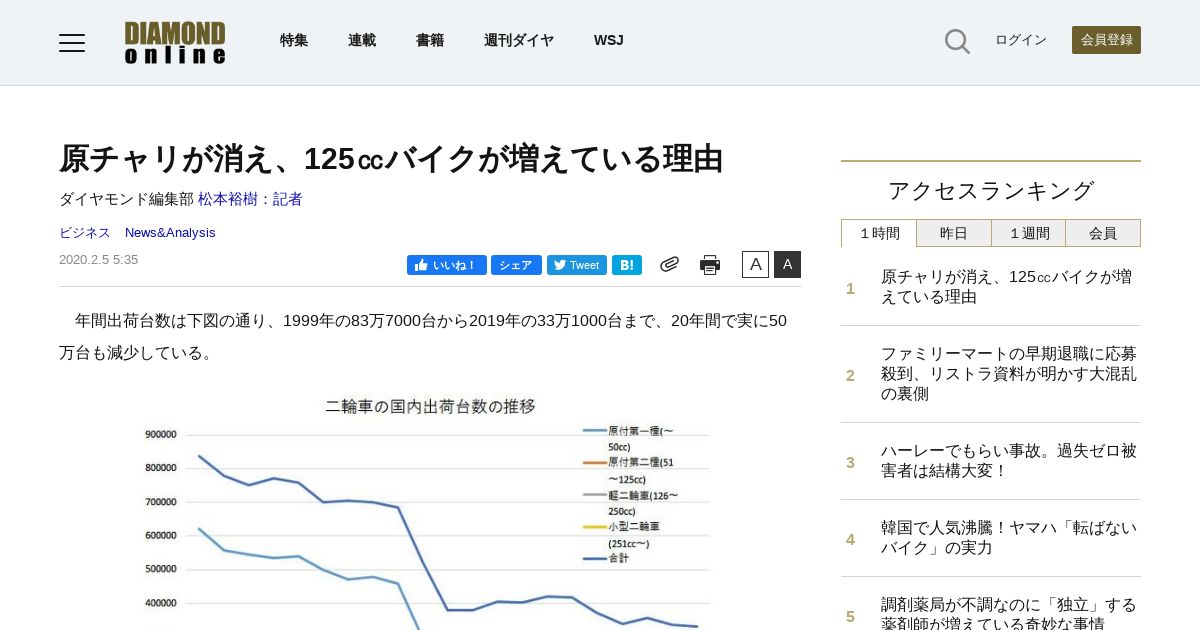
Task: Switch to the smaller font size A
Action: (x=755, y=264)
